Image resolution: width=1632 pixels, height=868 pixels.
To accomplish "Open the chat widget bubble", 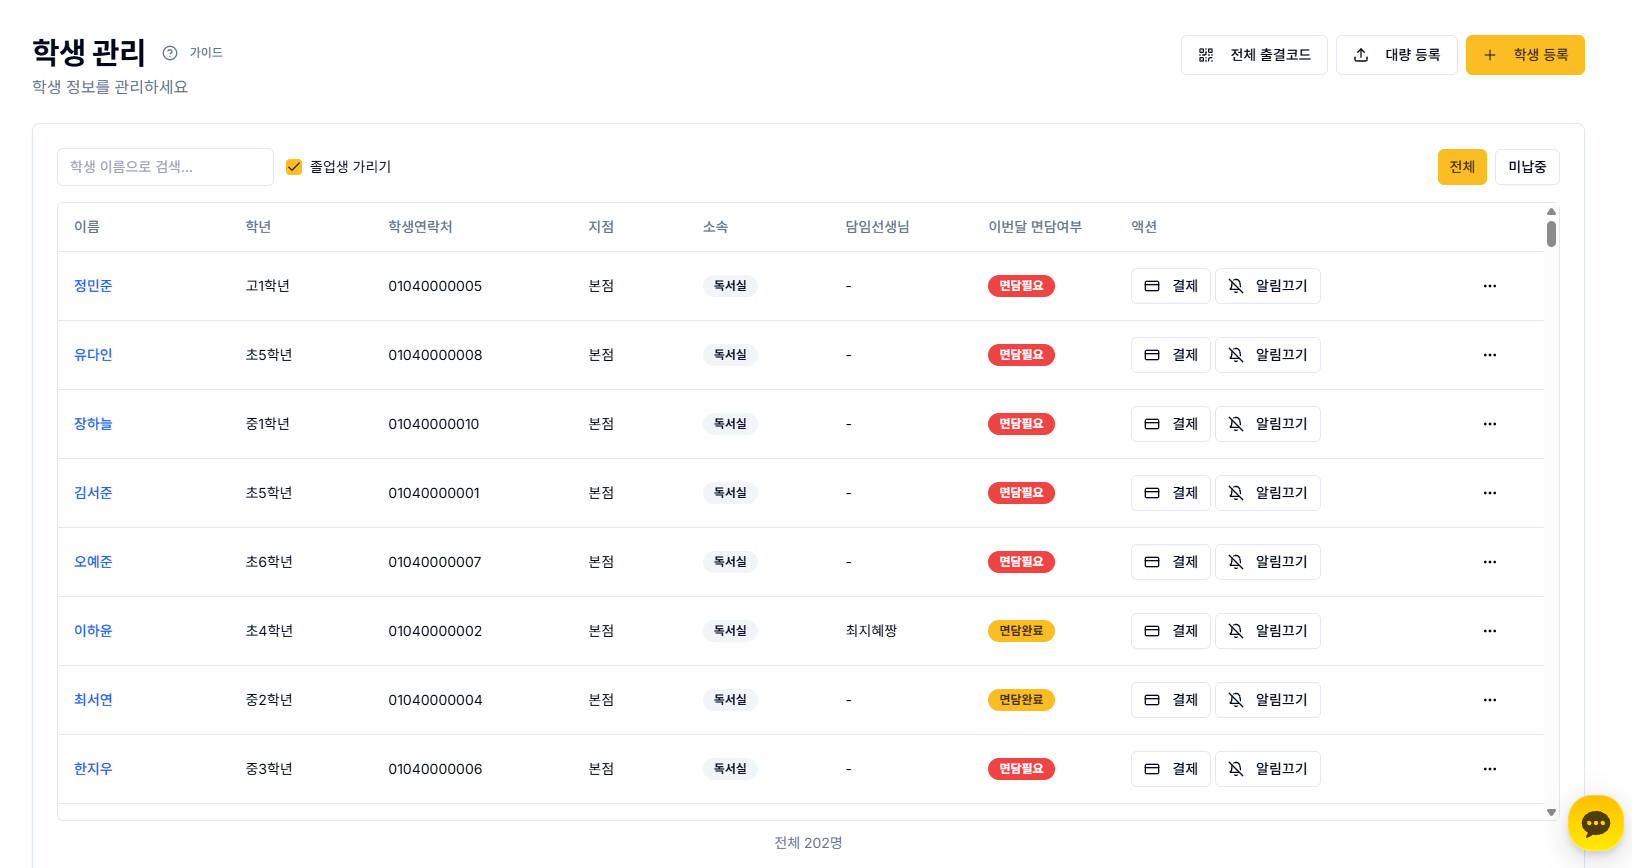I will click(1595, 823).
